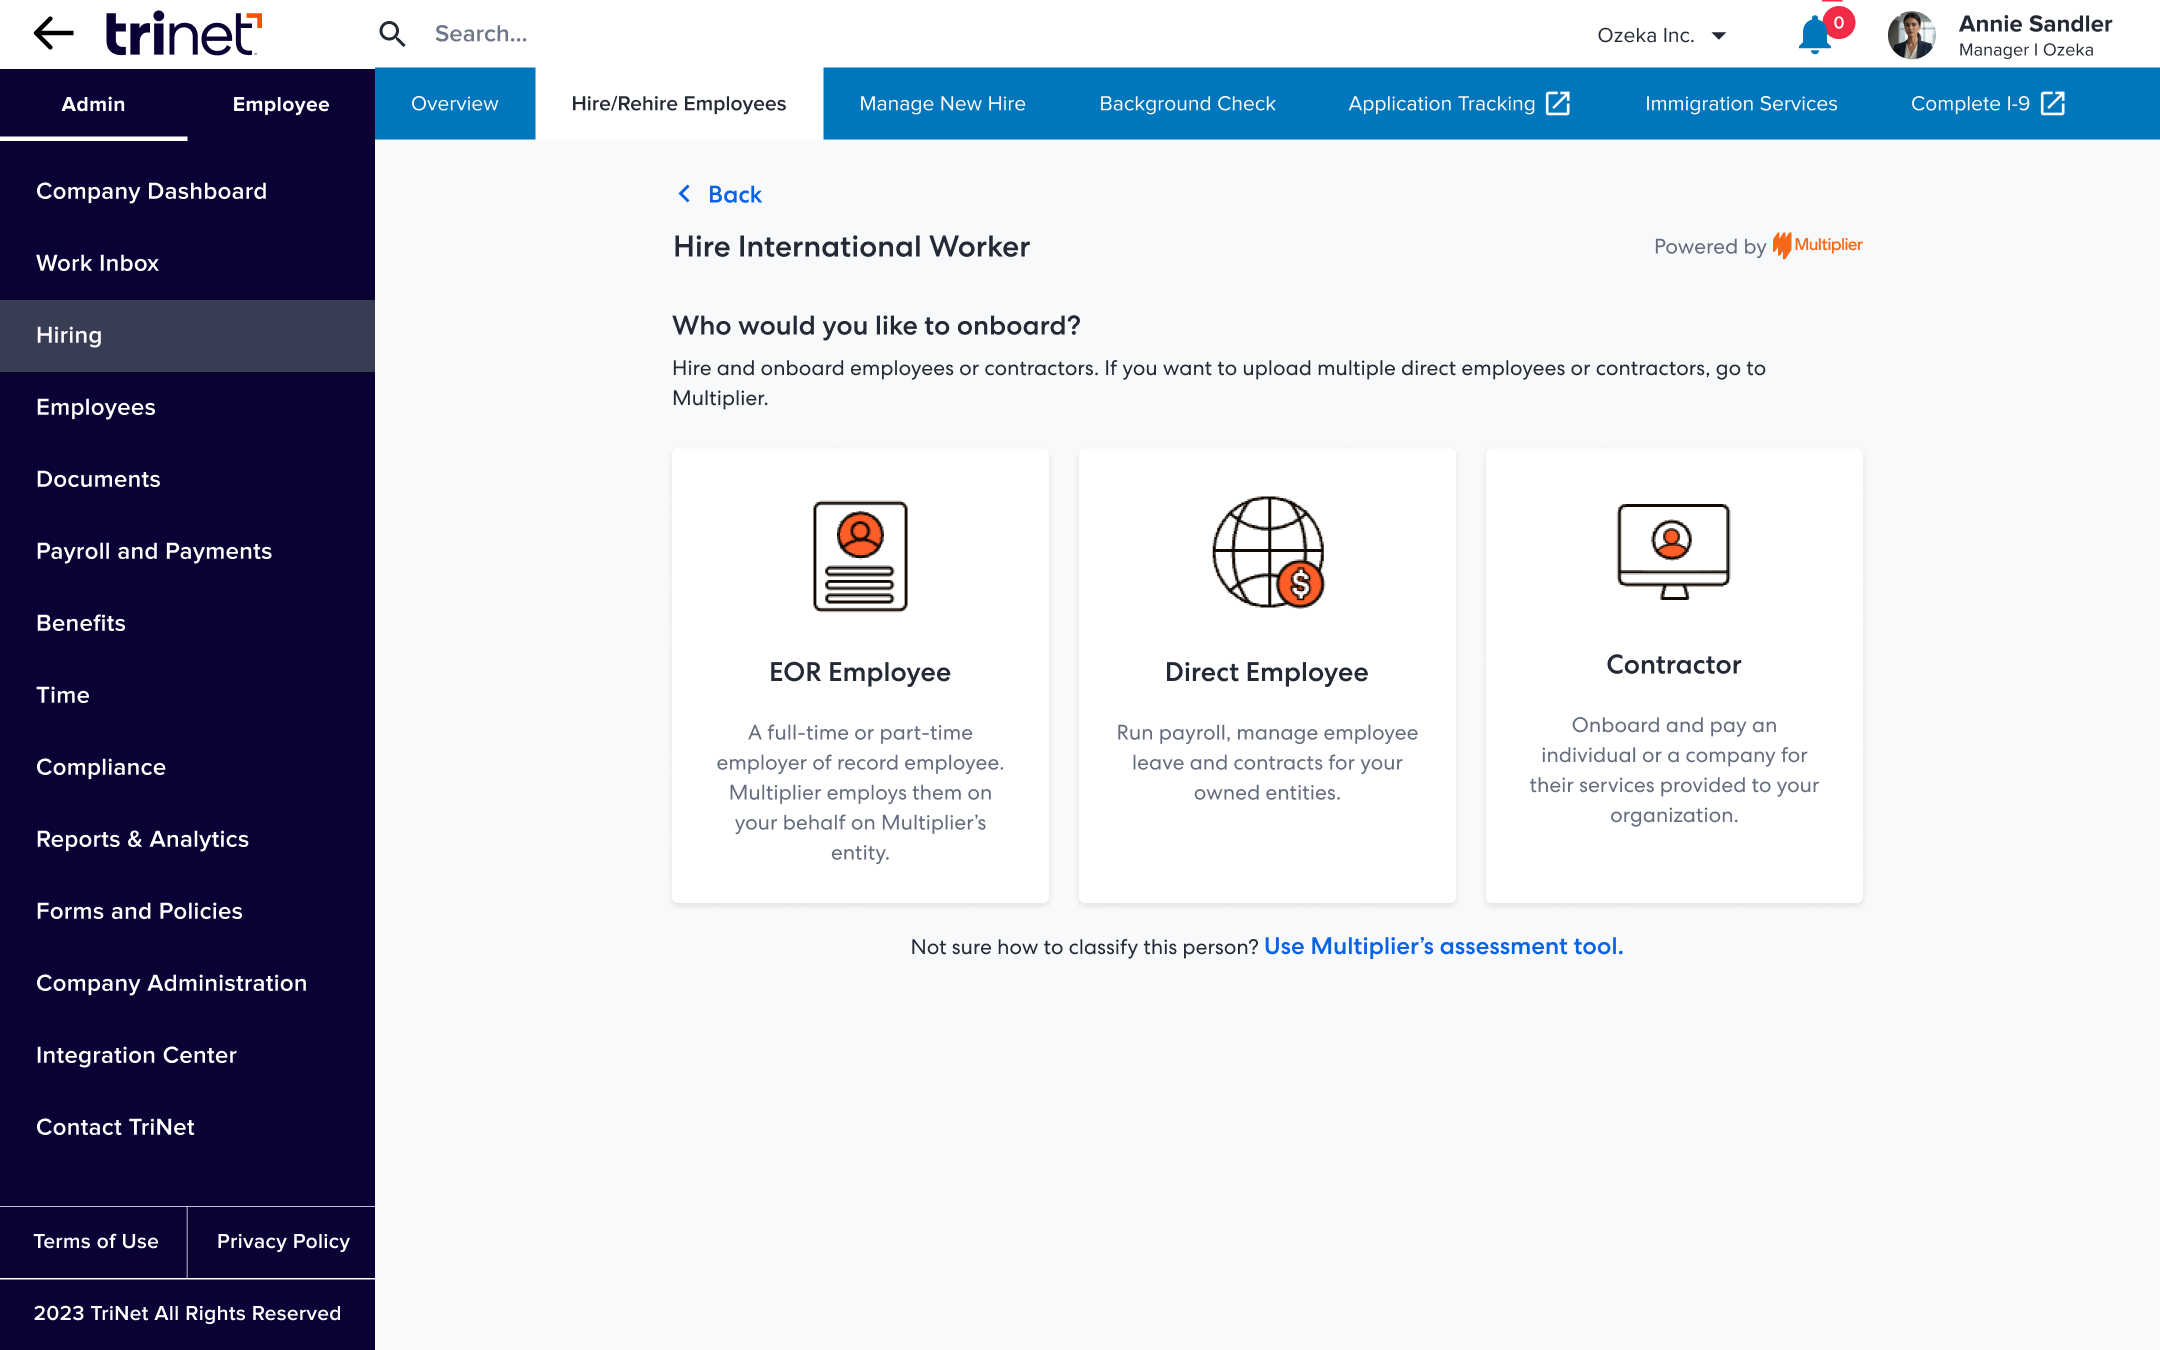Go to the Background Check tab
Viewport: 2160px width, 1350px height.
(x=1187, y=103)
